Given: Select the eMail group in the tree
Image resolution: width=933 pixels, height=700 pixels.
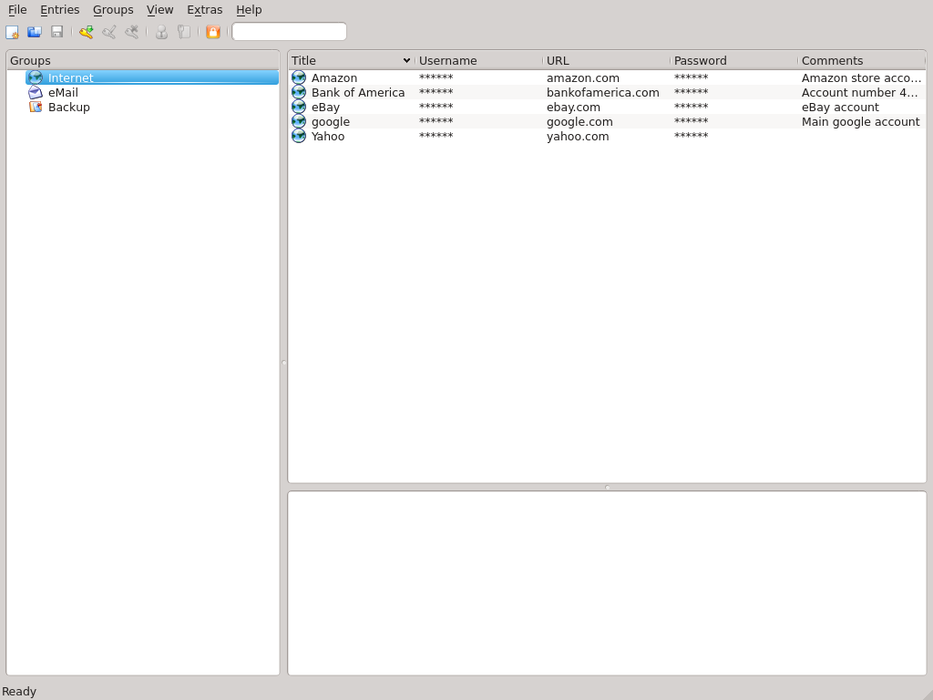Looking at the screenshot, I should [x=62, y=92].
